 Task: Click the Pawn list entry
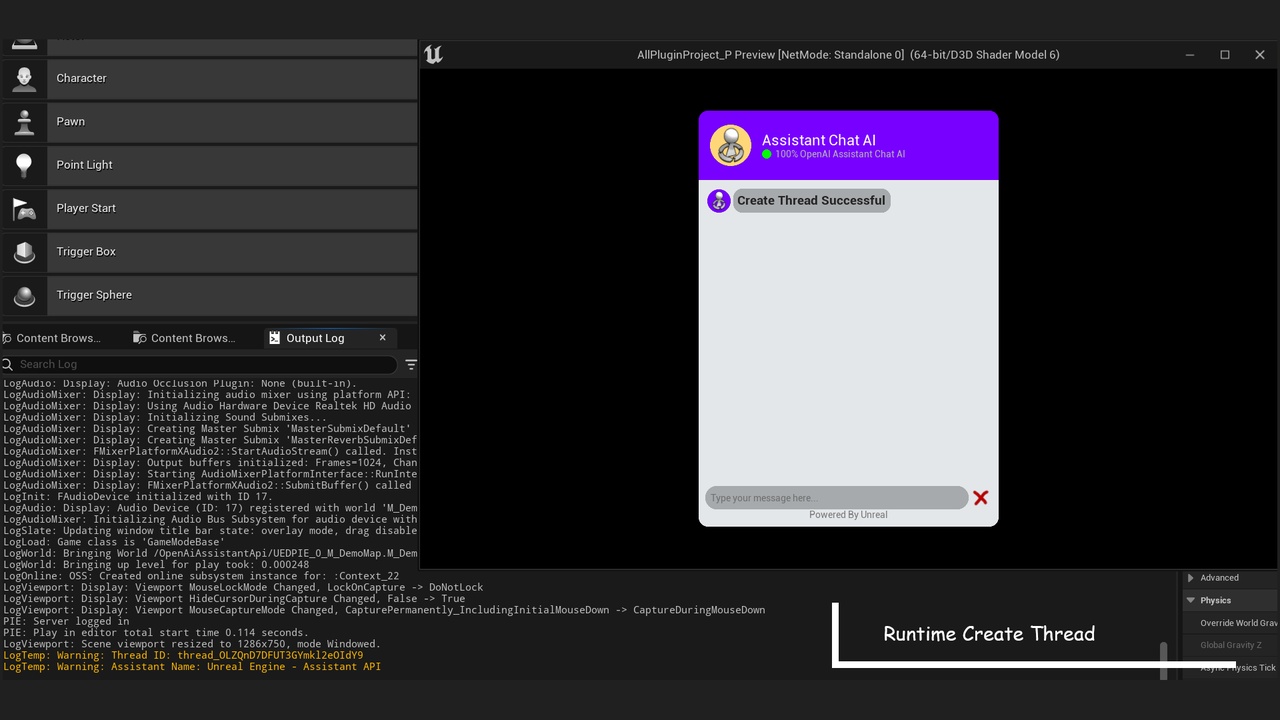pyautogui.click(x=209, y=122)
